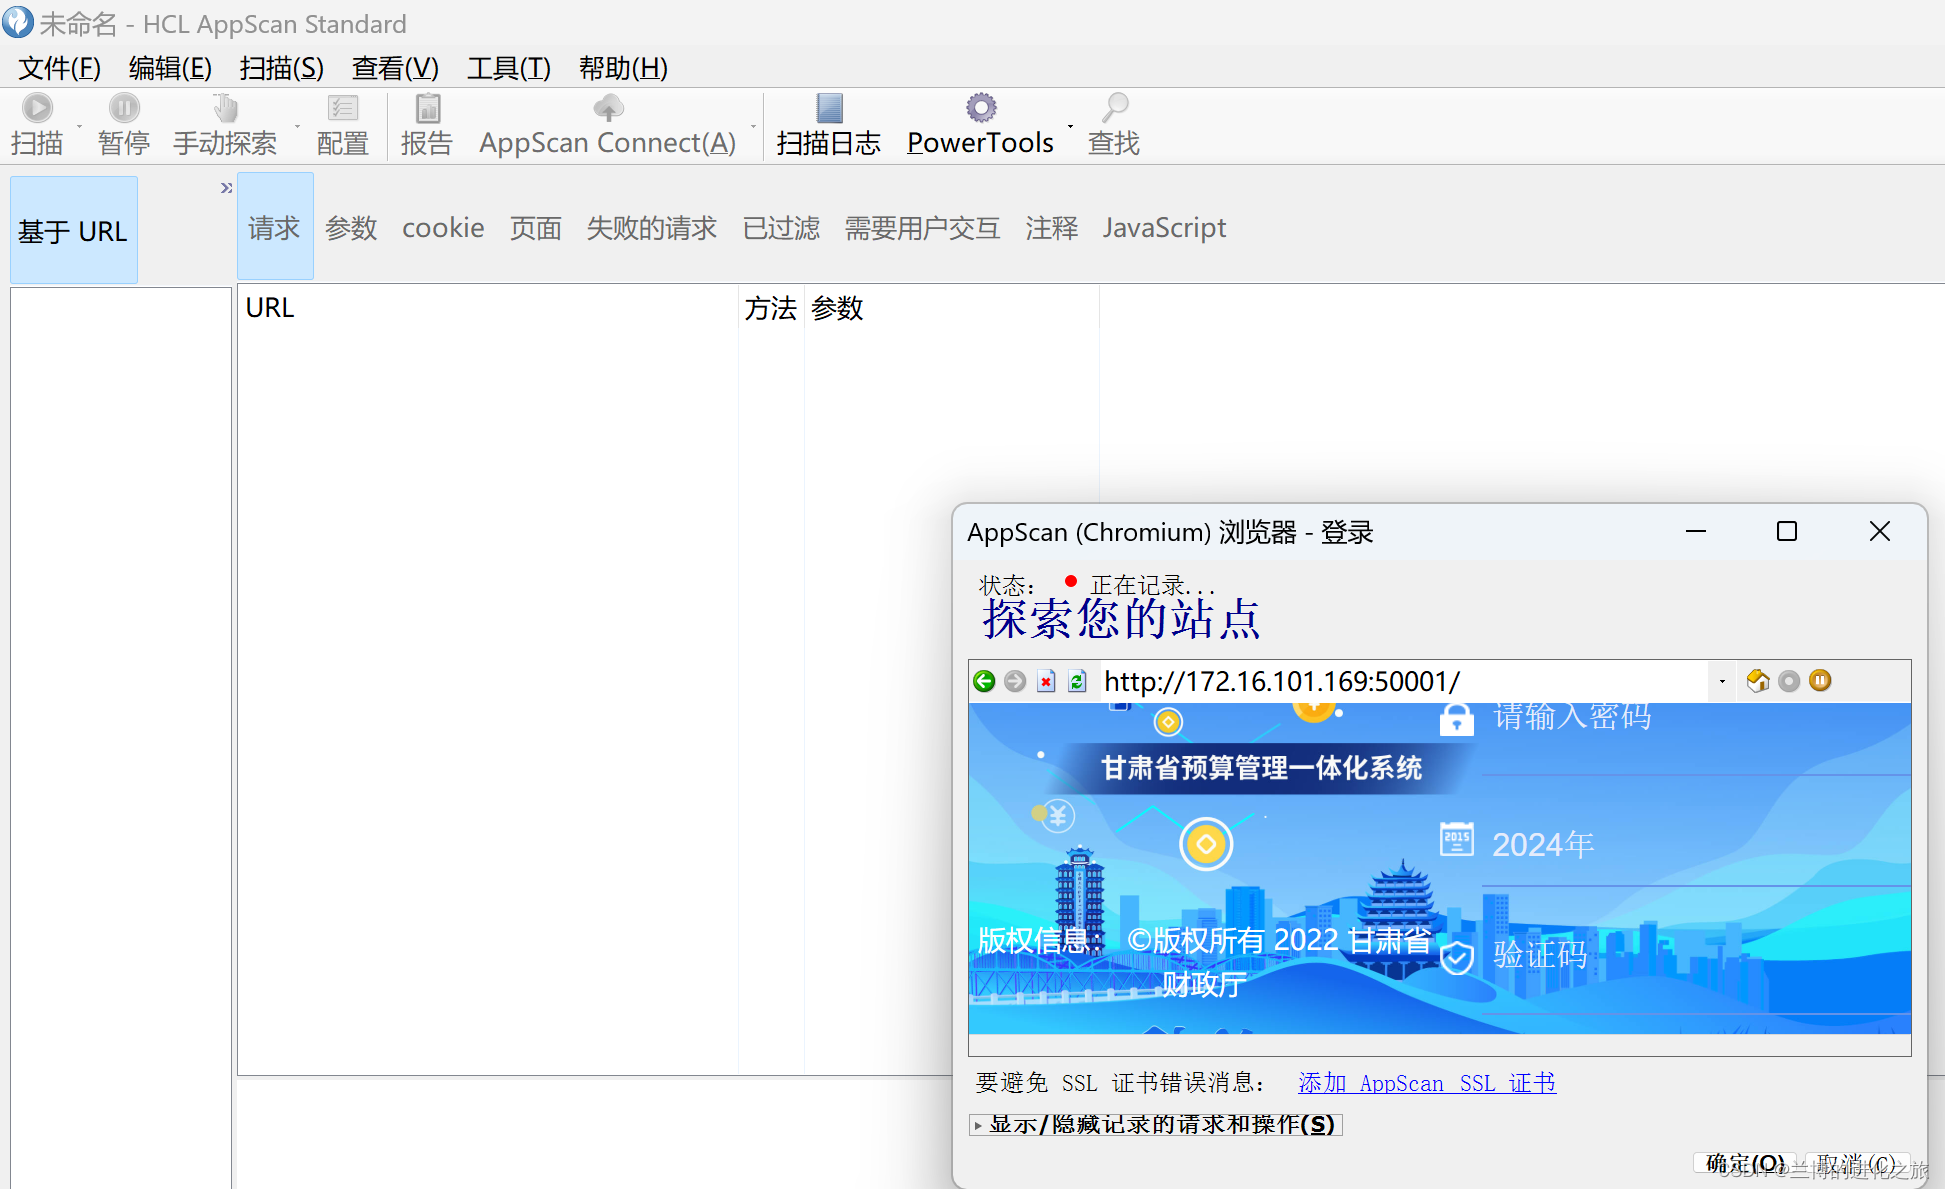Switch to the JavaScript tab

tap(1164, 228)
